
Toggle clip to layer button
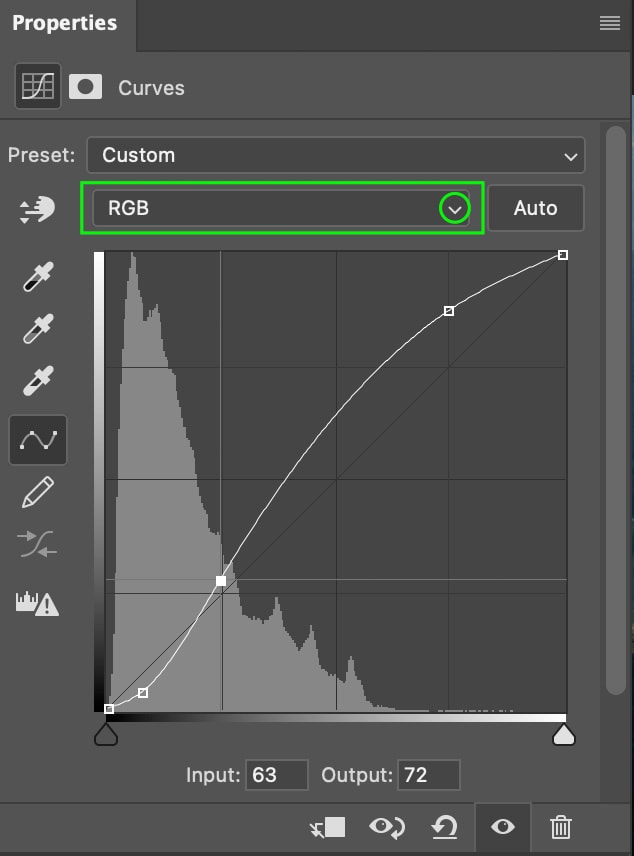[328, 828]
